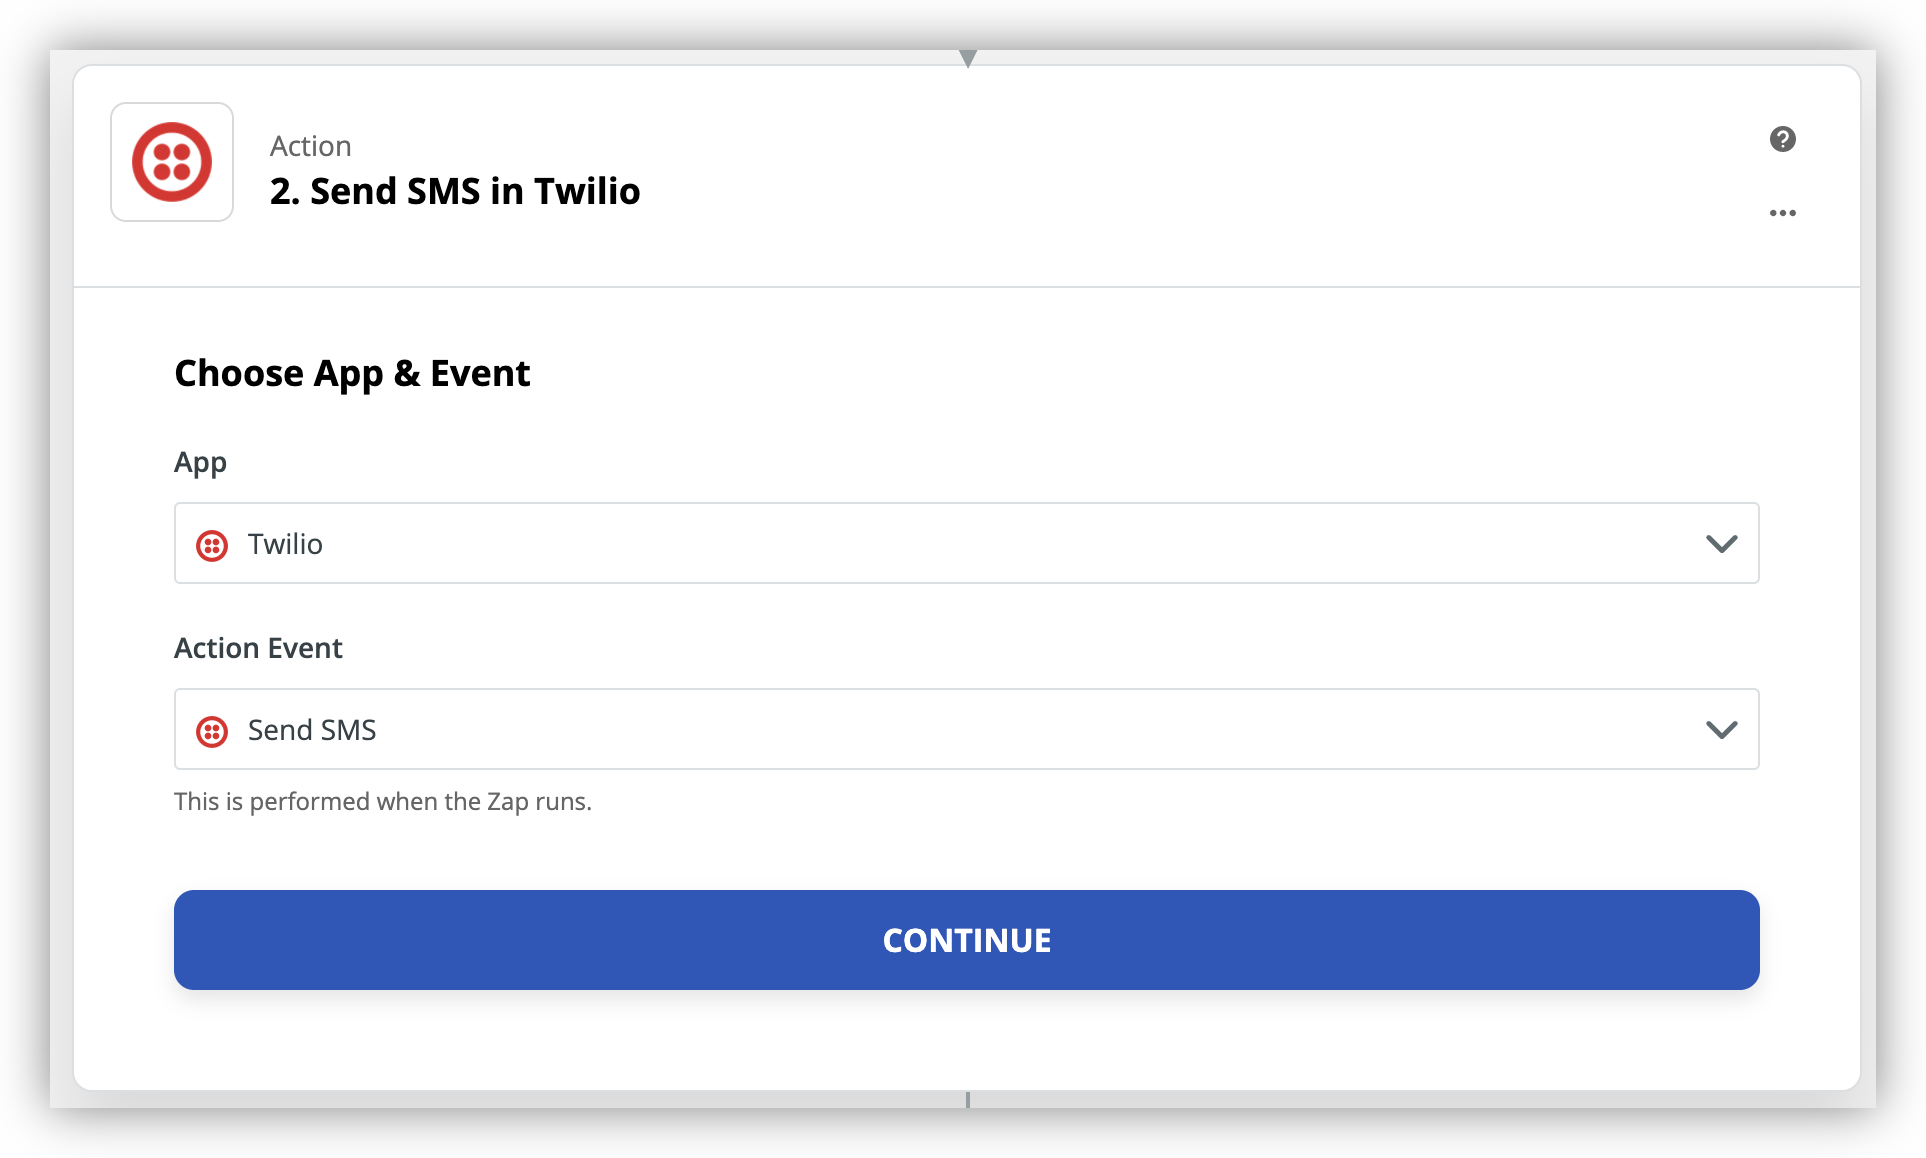Click the CONTINUE button

click(x=966, y=940)
